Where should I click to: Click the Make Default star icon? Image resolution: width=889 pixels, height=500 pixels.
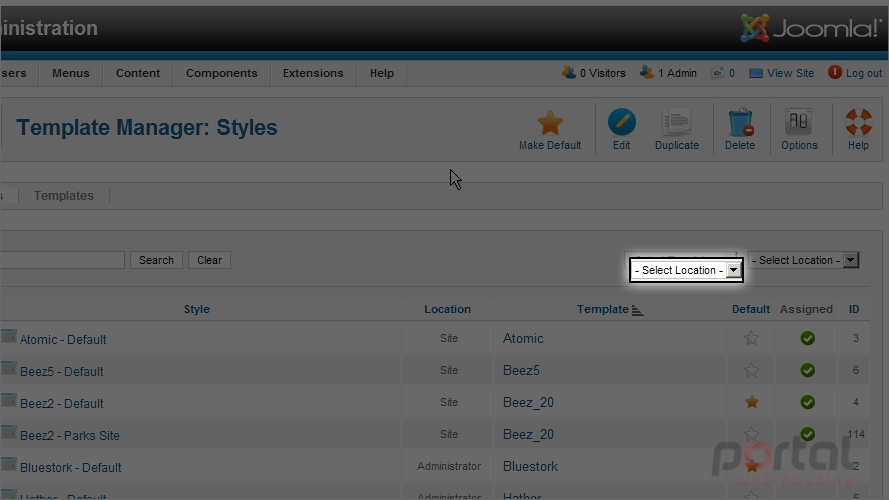pyautogui.click(x=550, y=122)
